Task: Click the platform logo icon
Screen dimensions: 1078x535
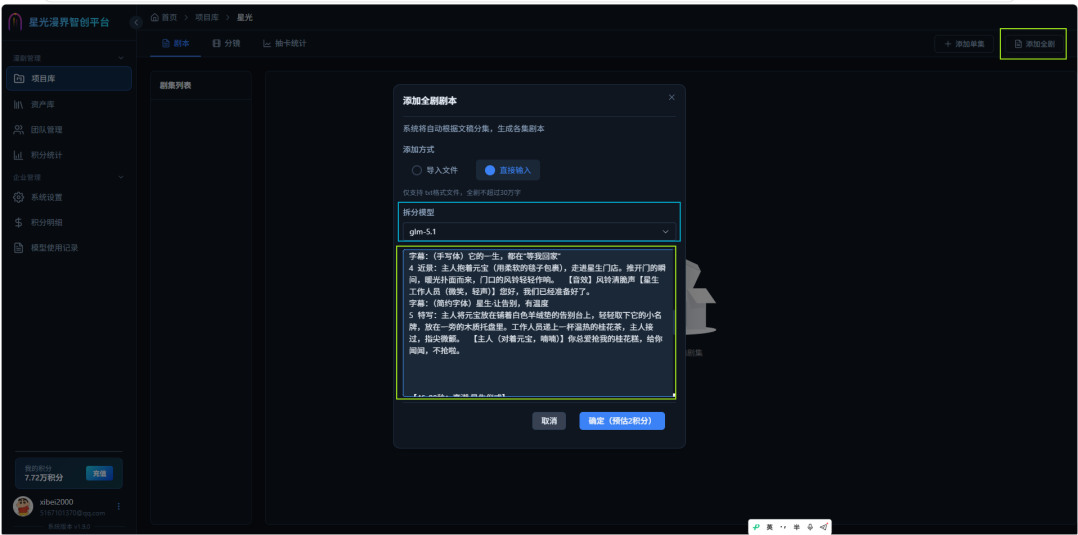Action: [x=15, y=22]
